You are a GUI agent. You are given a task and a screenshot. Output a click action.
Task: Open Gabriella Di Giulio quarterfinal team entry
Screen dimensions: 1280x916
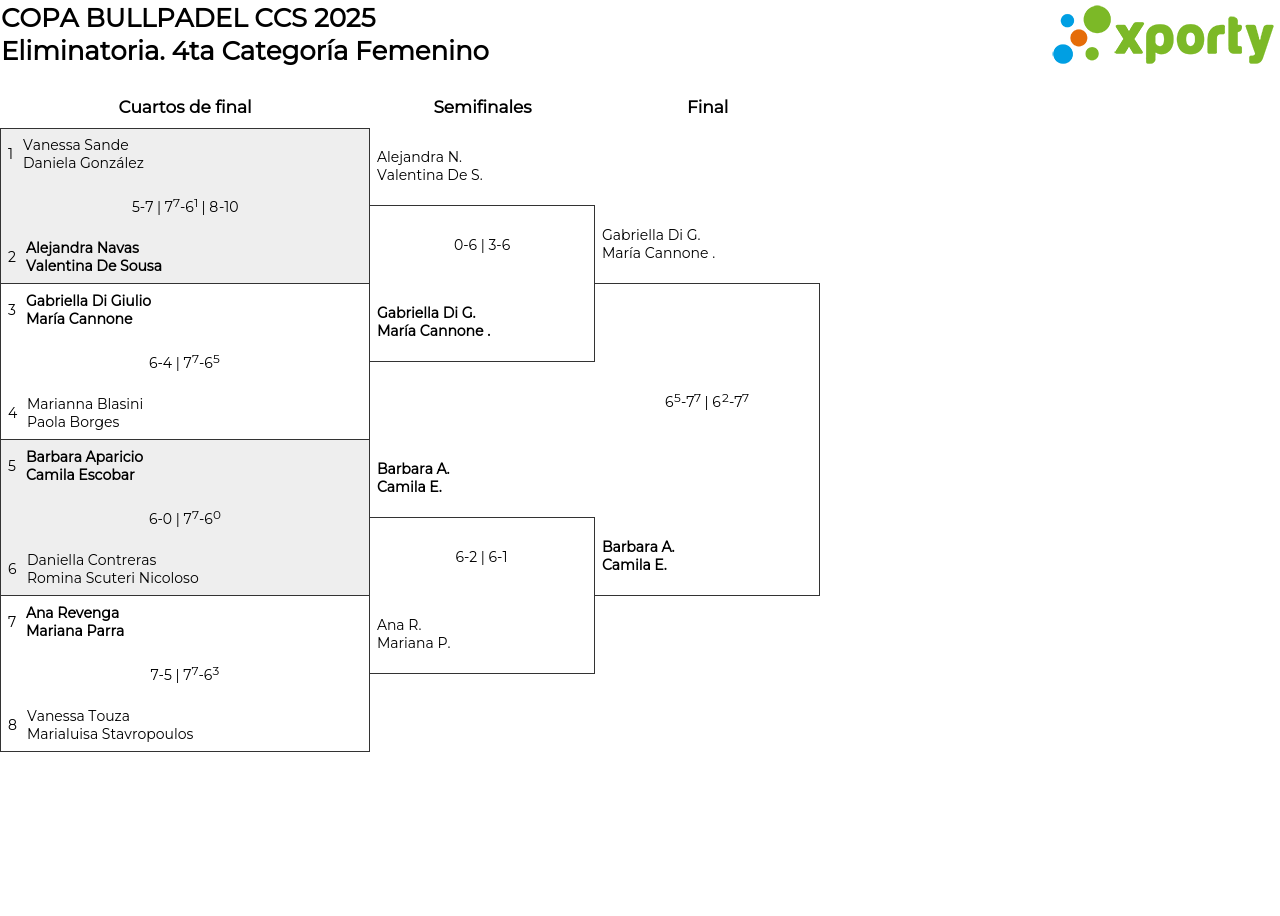(88, 310)
